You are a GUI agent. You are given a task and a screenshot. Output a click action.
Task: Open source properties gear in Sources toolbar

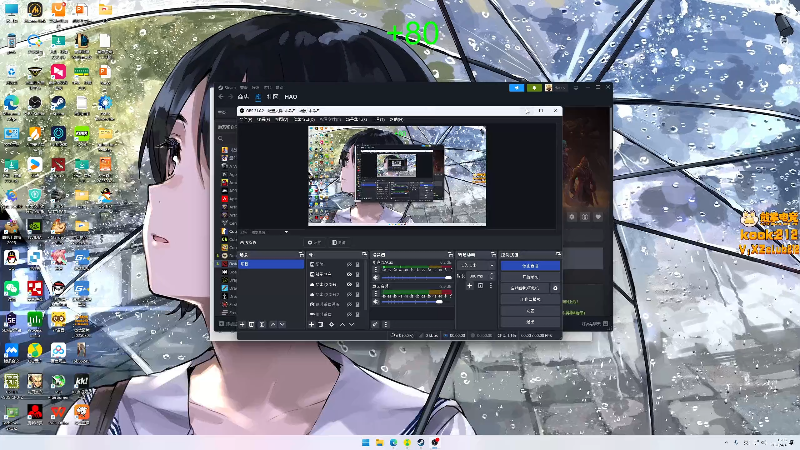tap(331, 324)
